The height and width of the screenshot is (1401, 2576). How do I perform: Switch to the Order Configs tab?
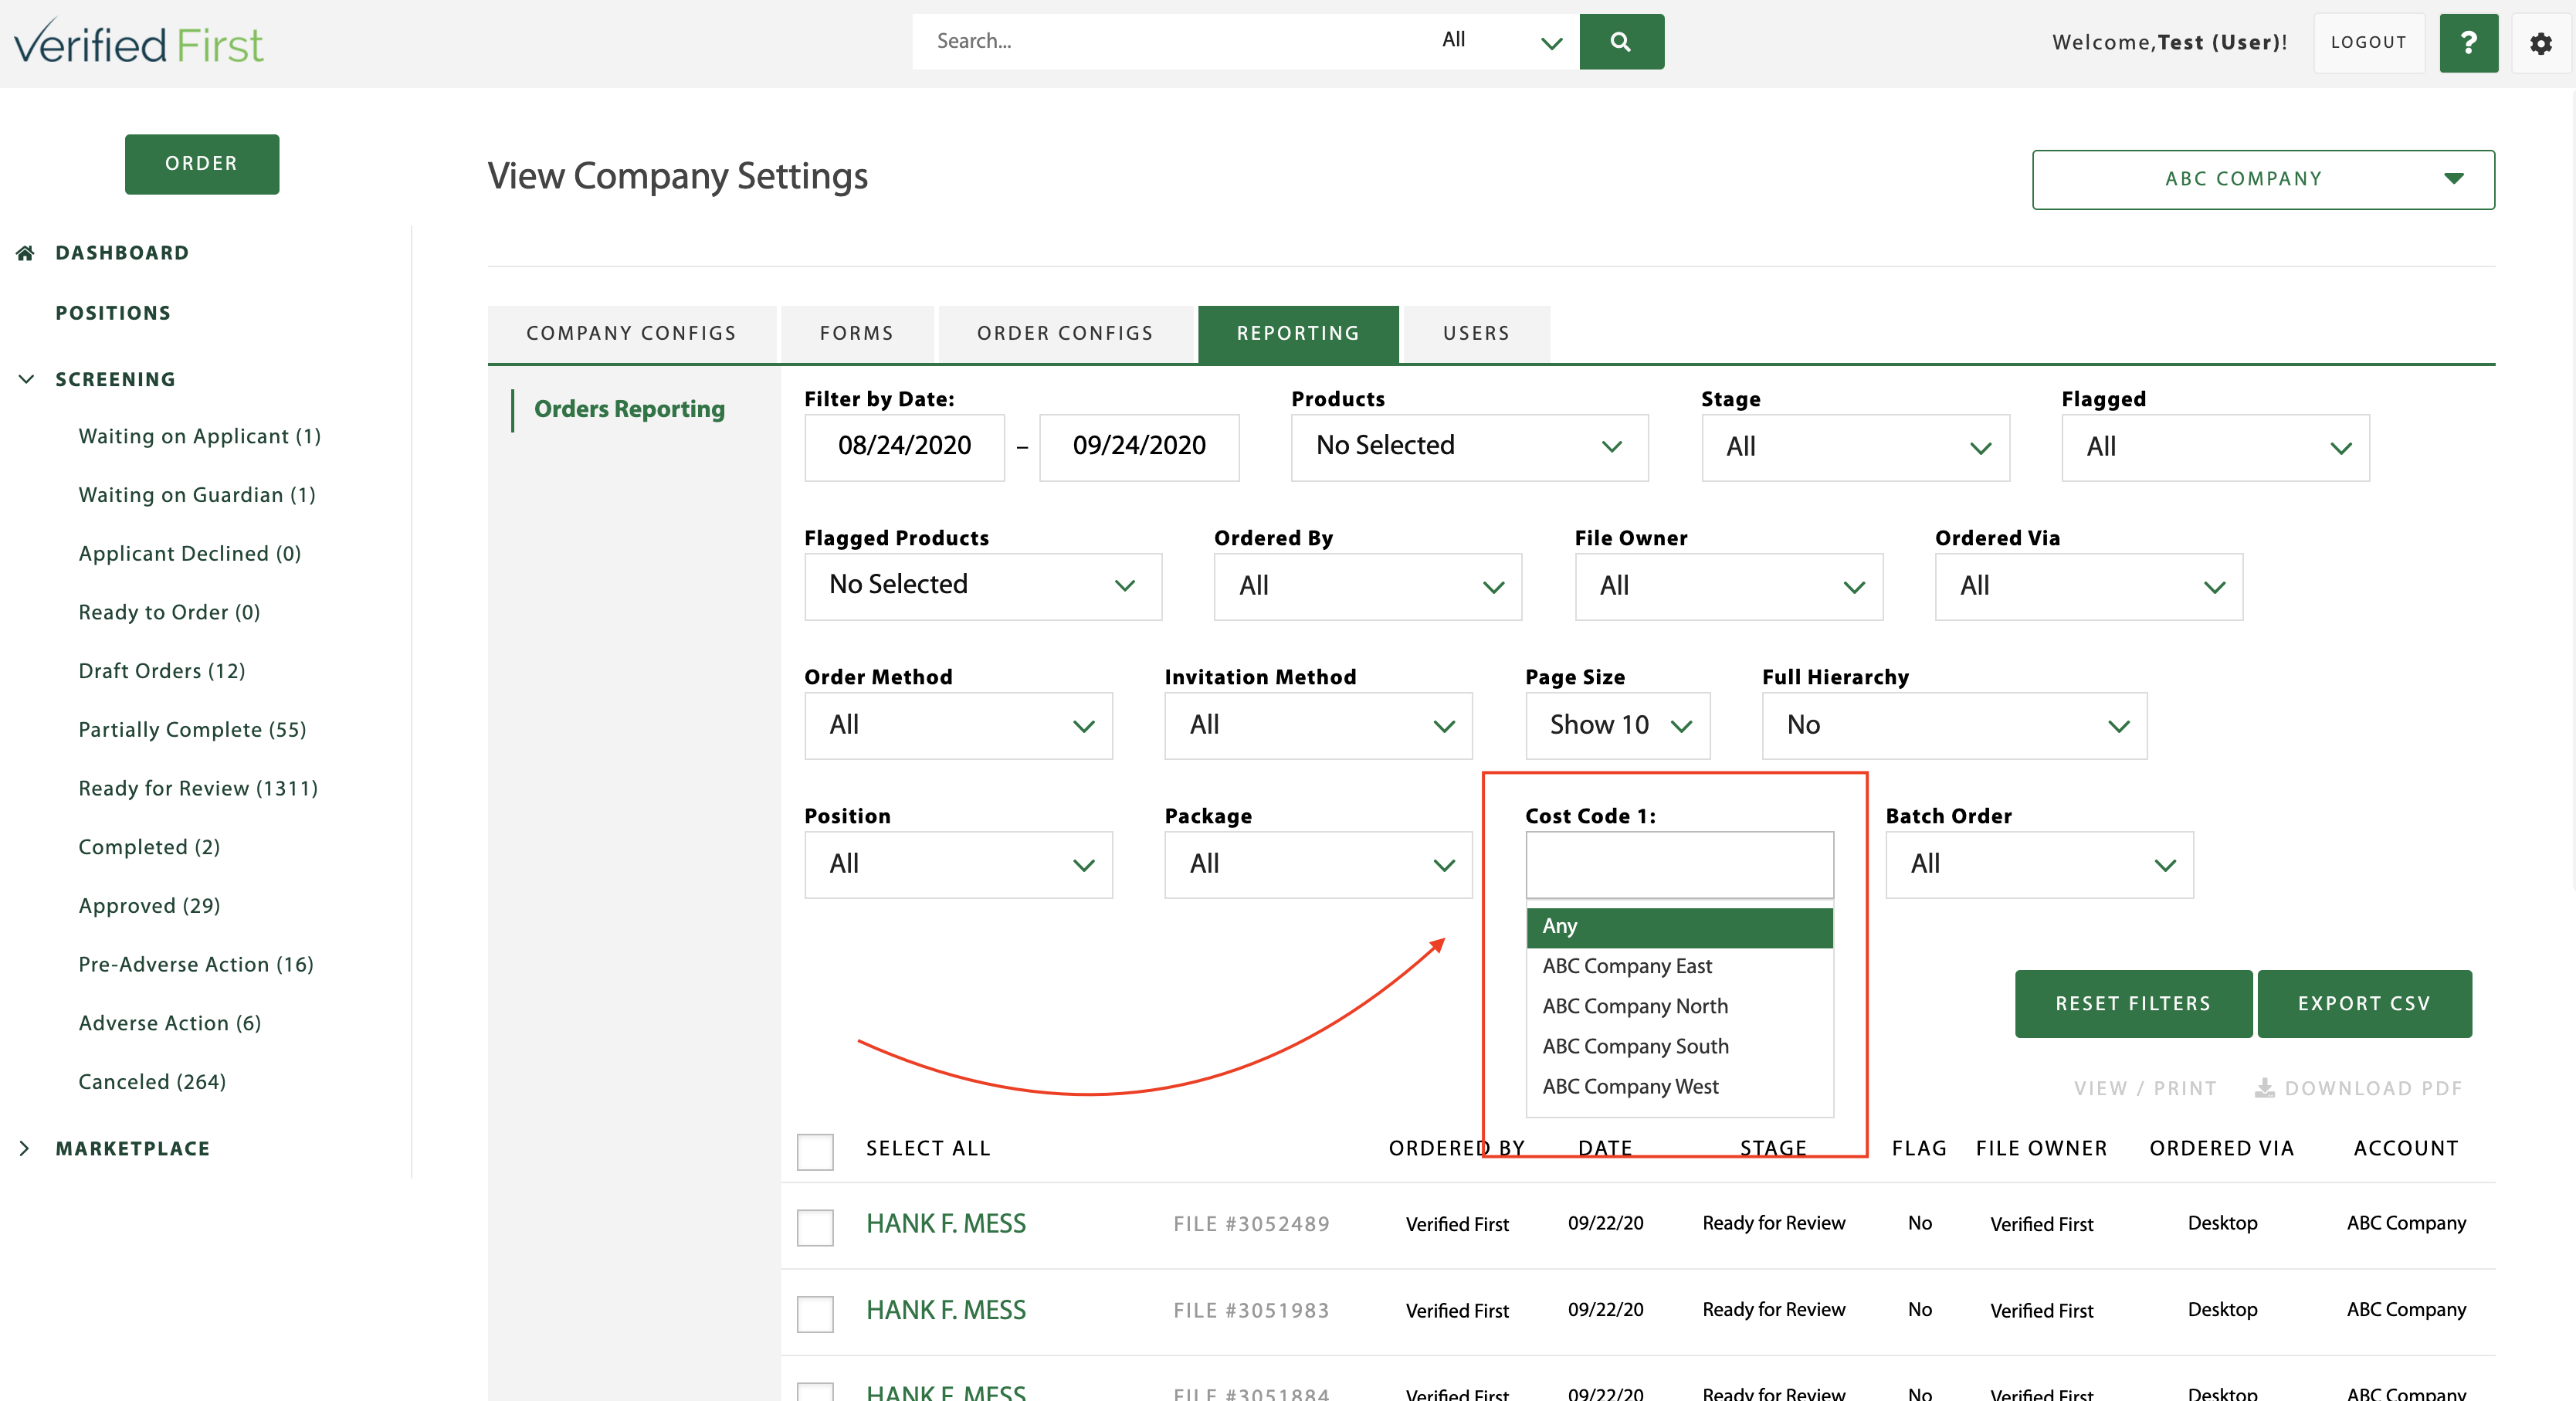[x=1065, y=334]
